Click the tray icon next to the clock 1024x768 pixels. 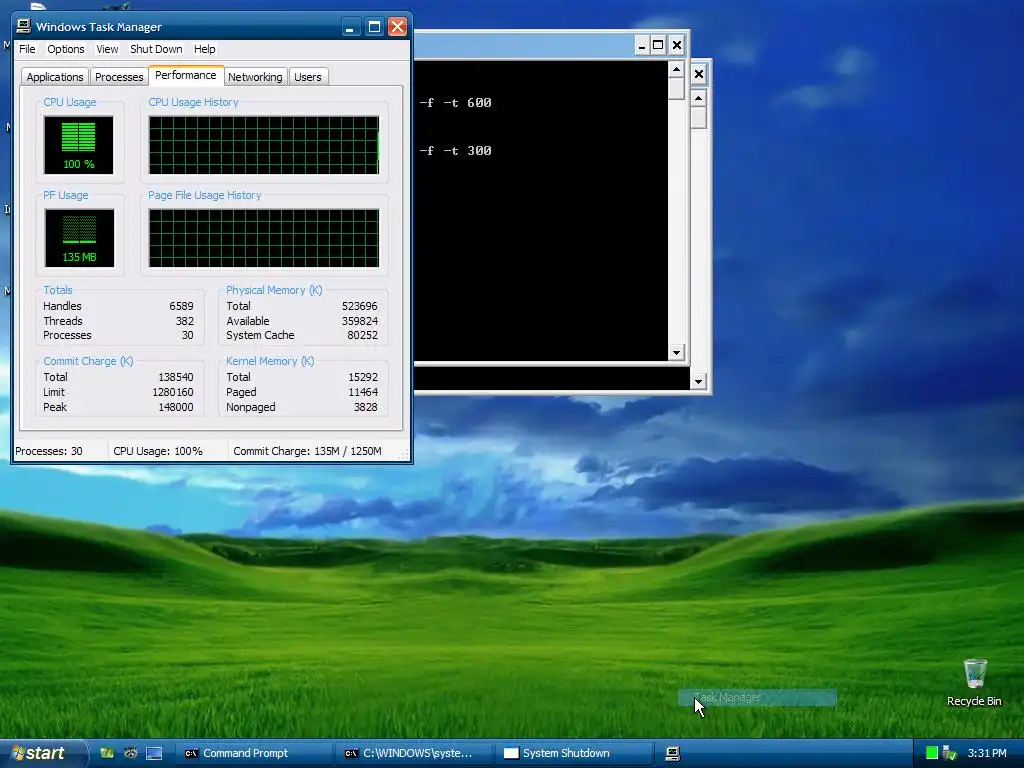[950, 753]
